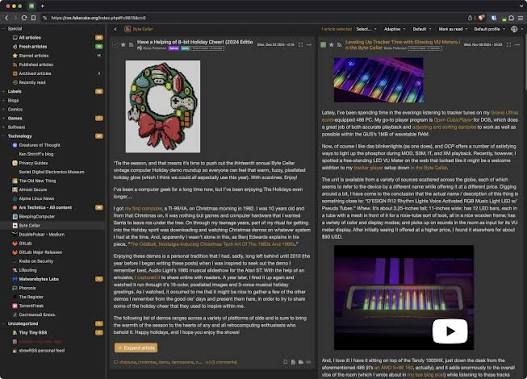527x379 pixels.
Task: Open the Holiday Cheer article title link
Action: [195, 42]
